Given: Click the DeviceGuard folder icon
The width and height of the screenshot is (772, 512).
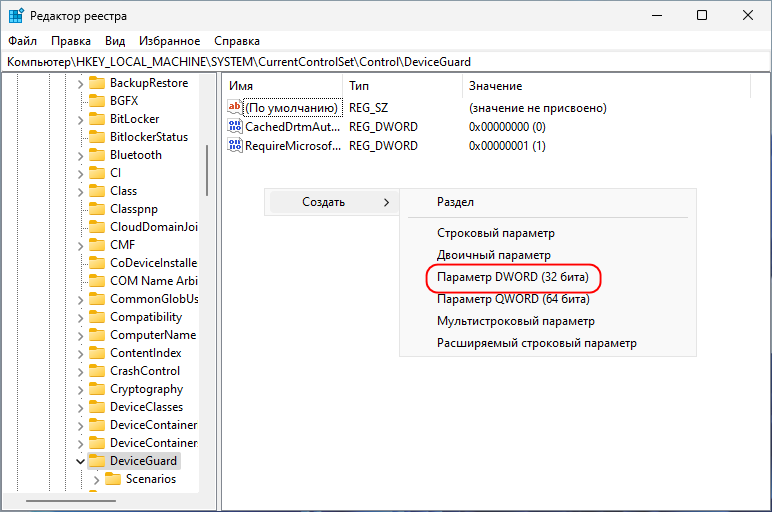Looking at the screenshot, I should (x=97, y=461).
